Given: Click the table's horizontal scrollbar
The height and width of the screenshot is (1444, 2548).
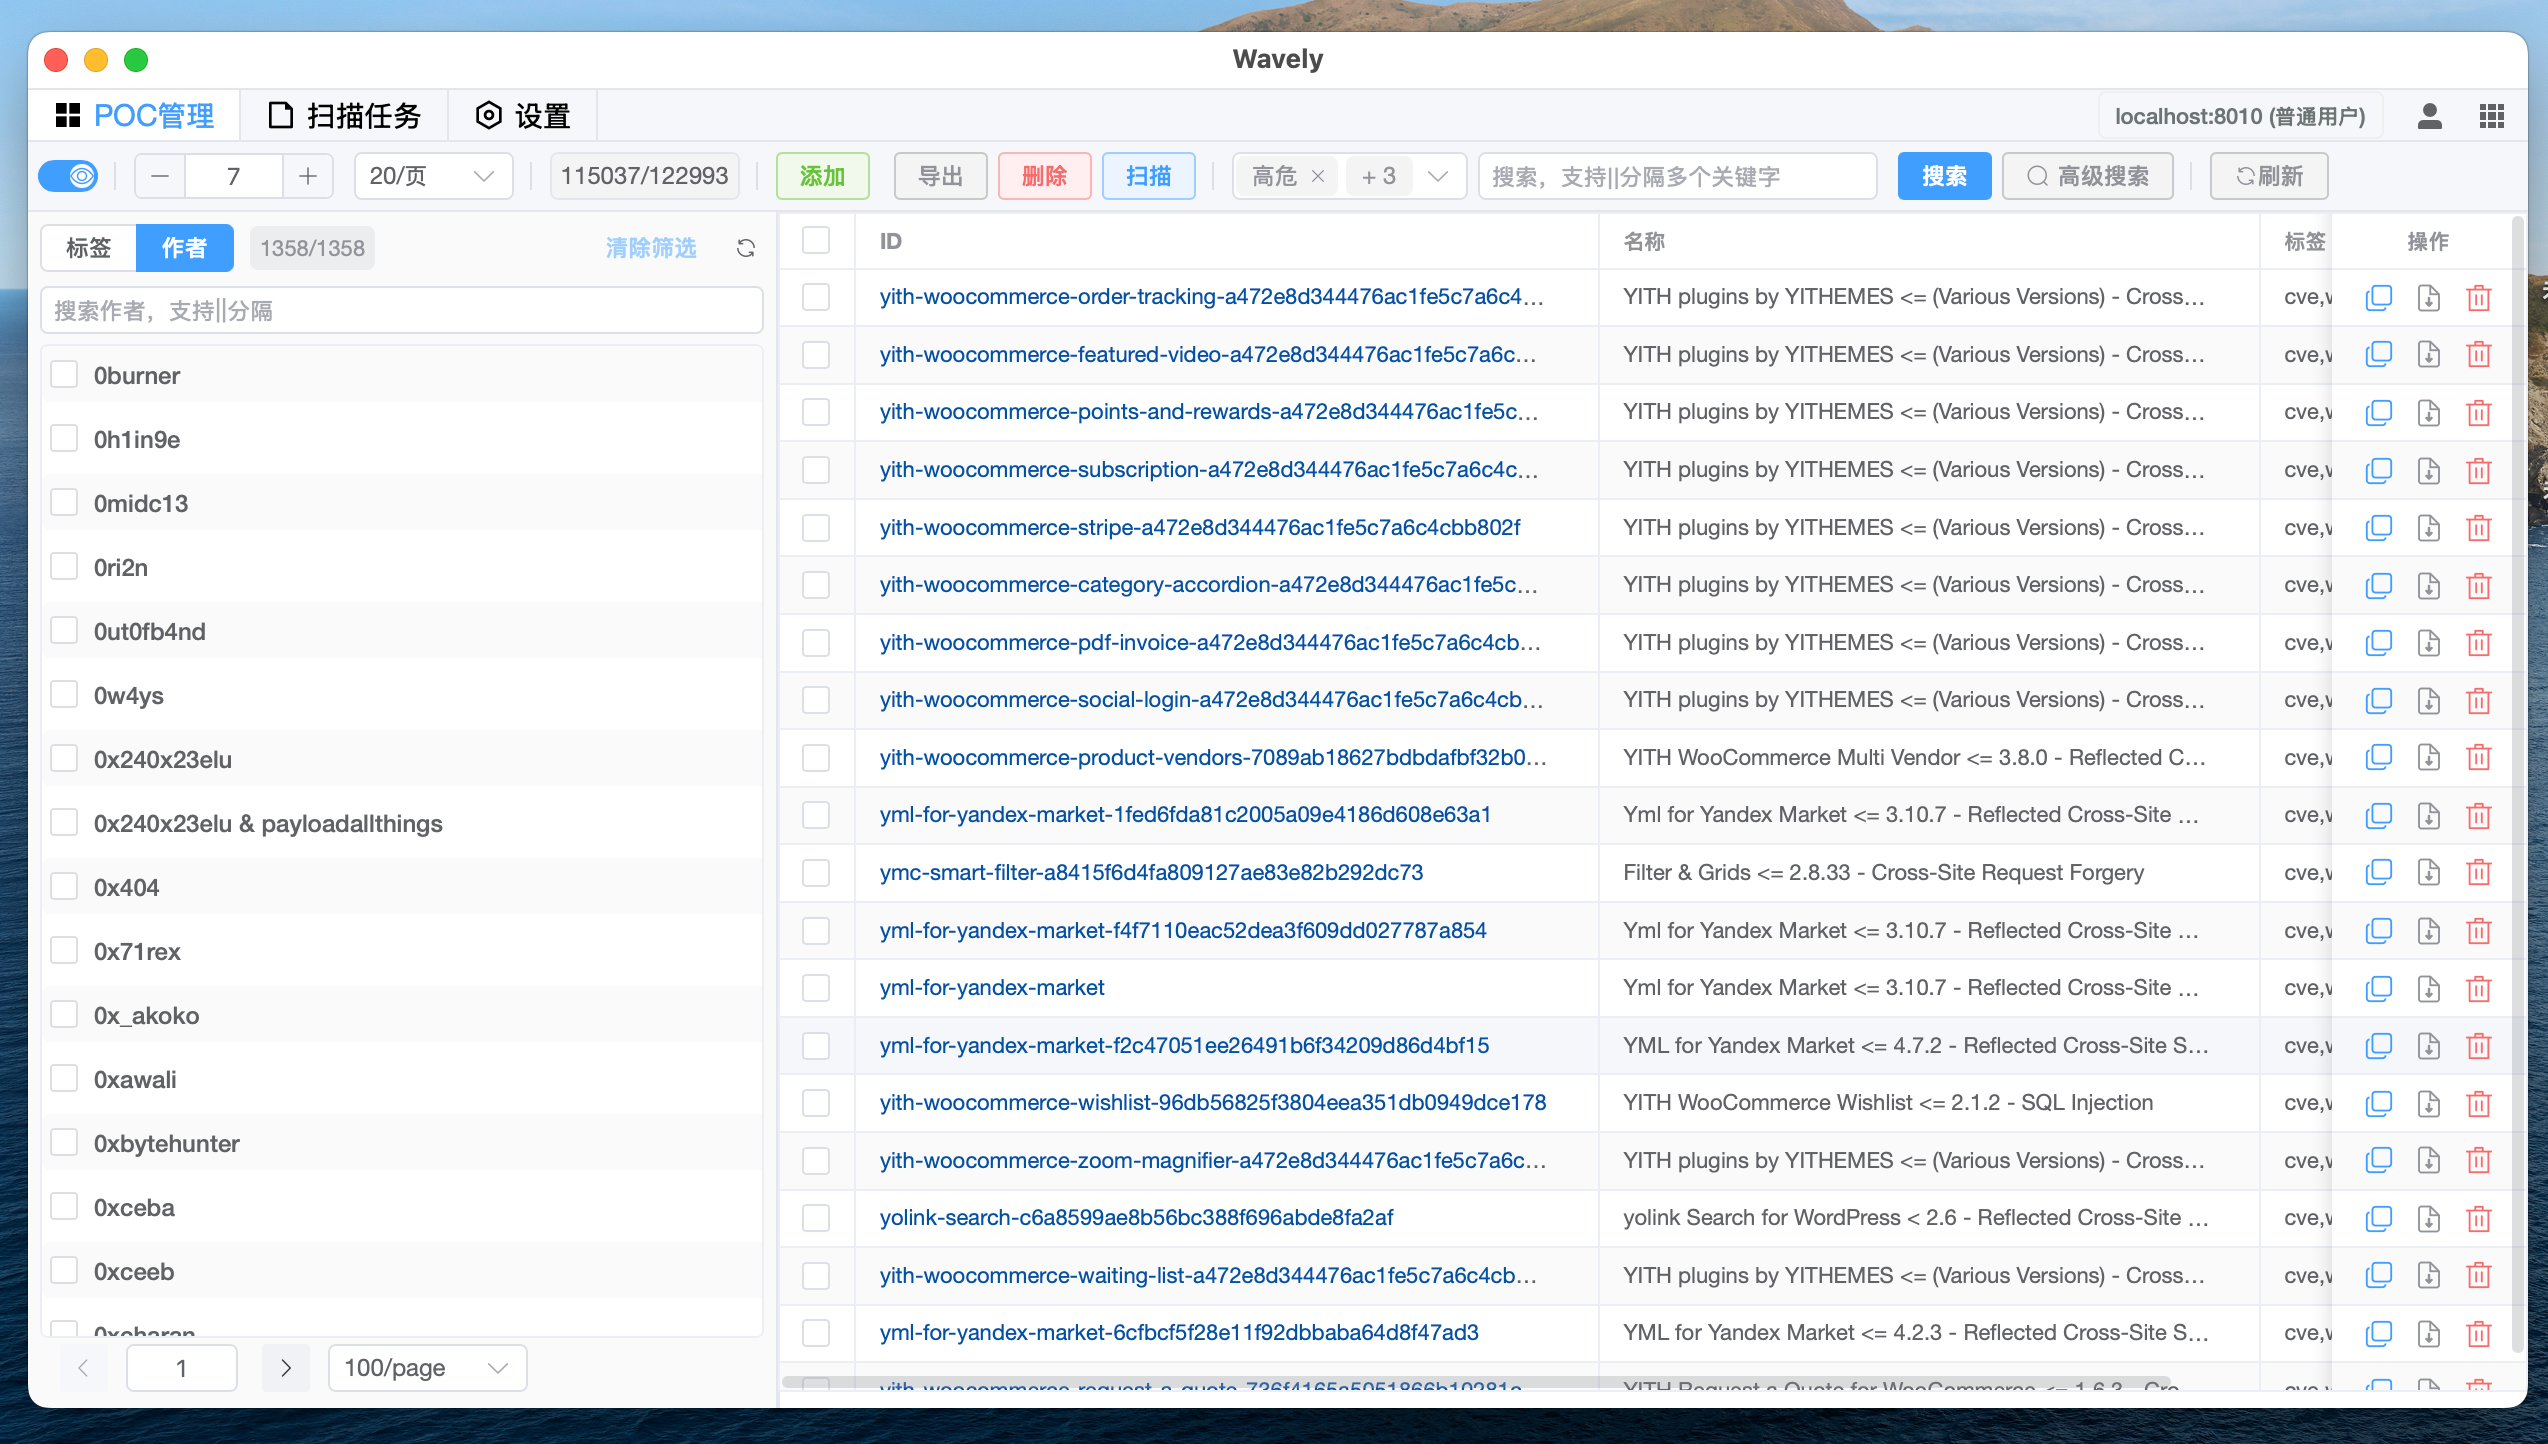Looking at the screenshot, I should tap(1476, 1382).
